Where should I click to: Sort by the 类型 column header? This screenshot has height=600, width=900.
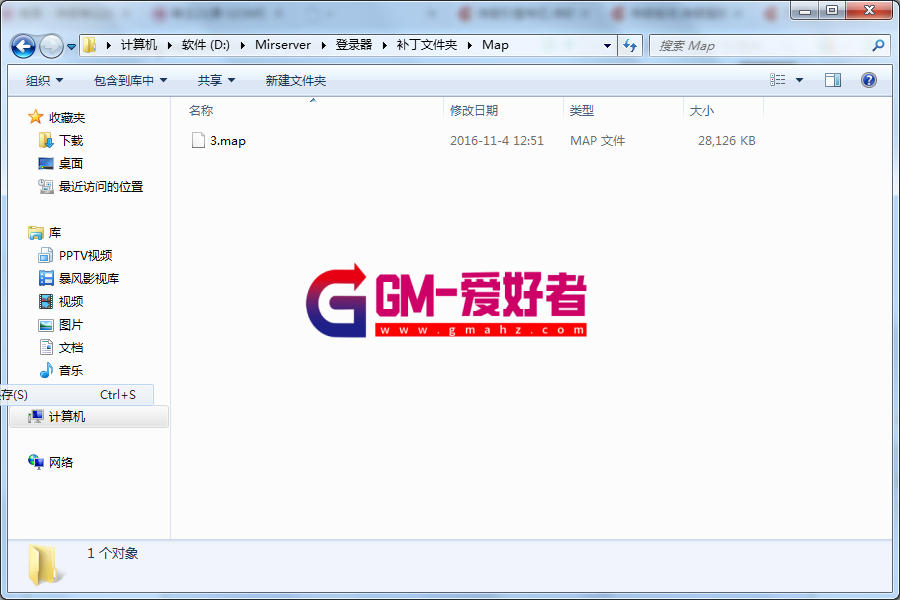(581, 110)
